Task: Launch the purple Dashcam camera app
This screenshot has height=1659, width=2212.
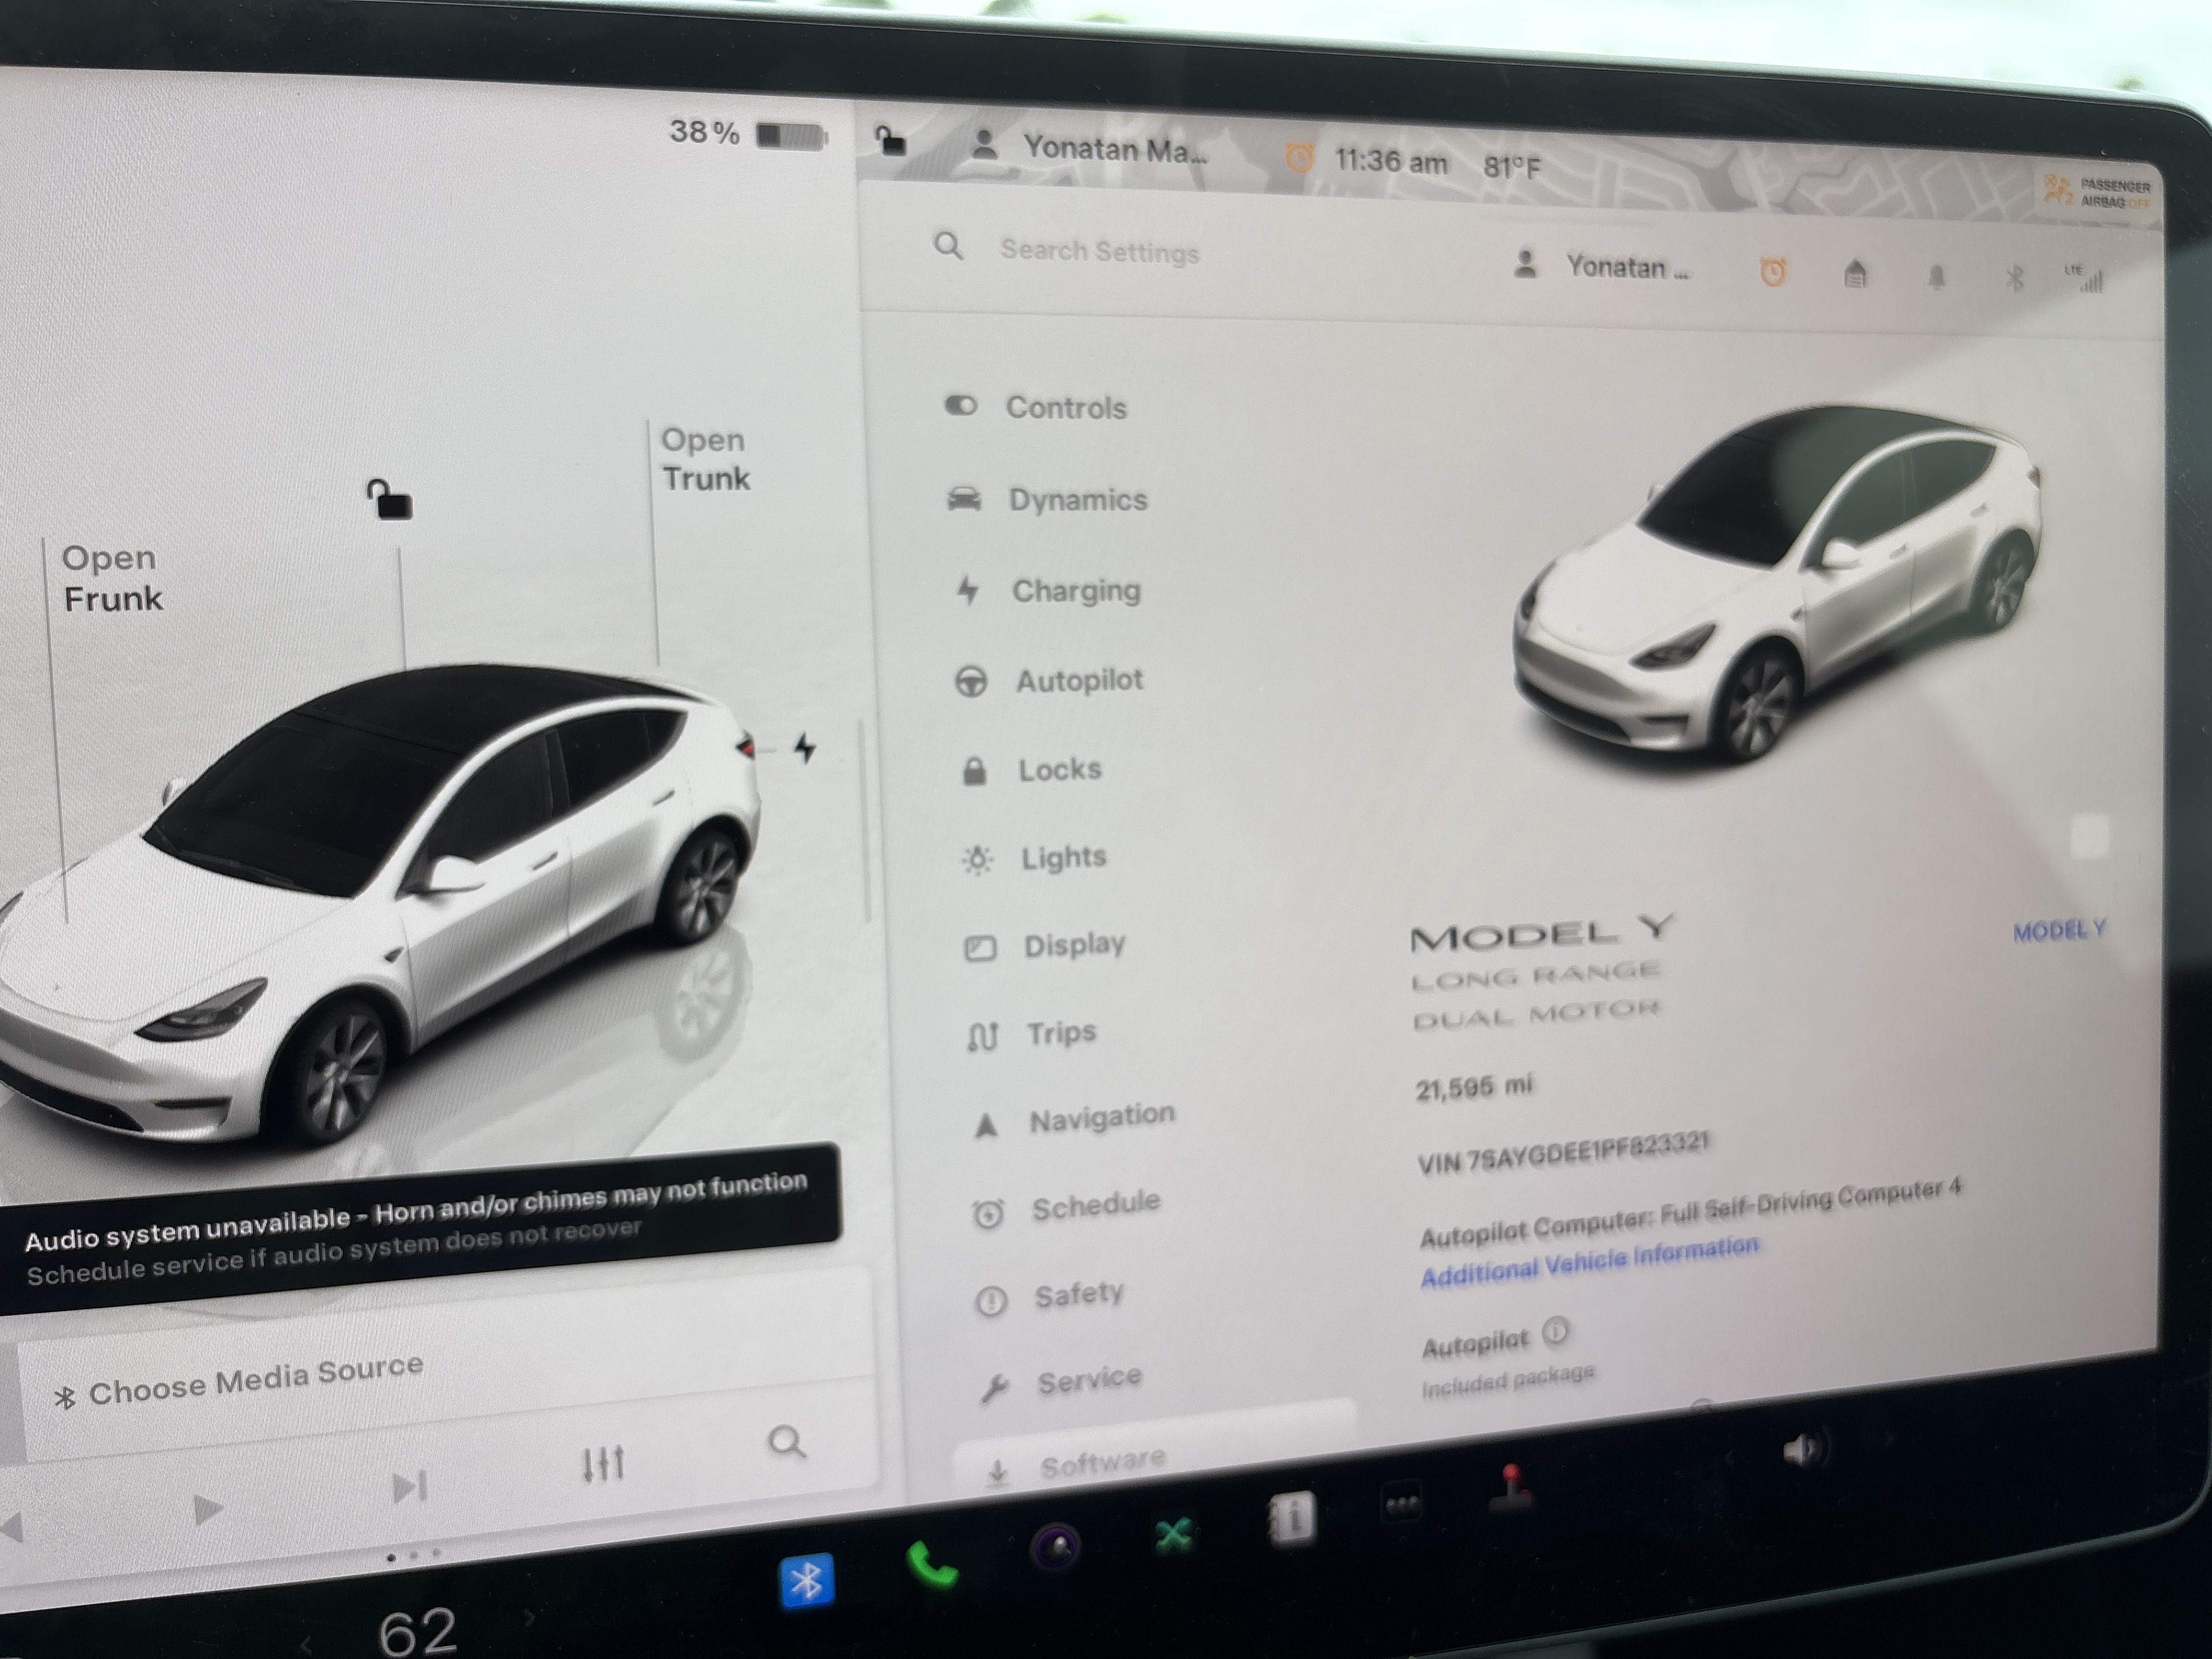Action: (1057, 1547)
